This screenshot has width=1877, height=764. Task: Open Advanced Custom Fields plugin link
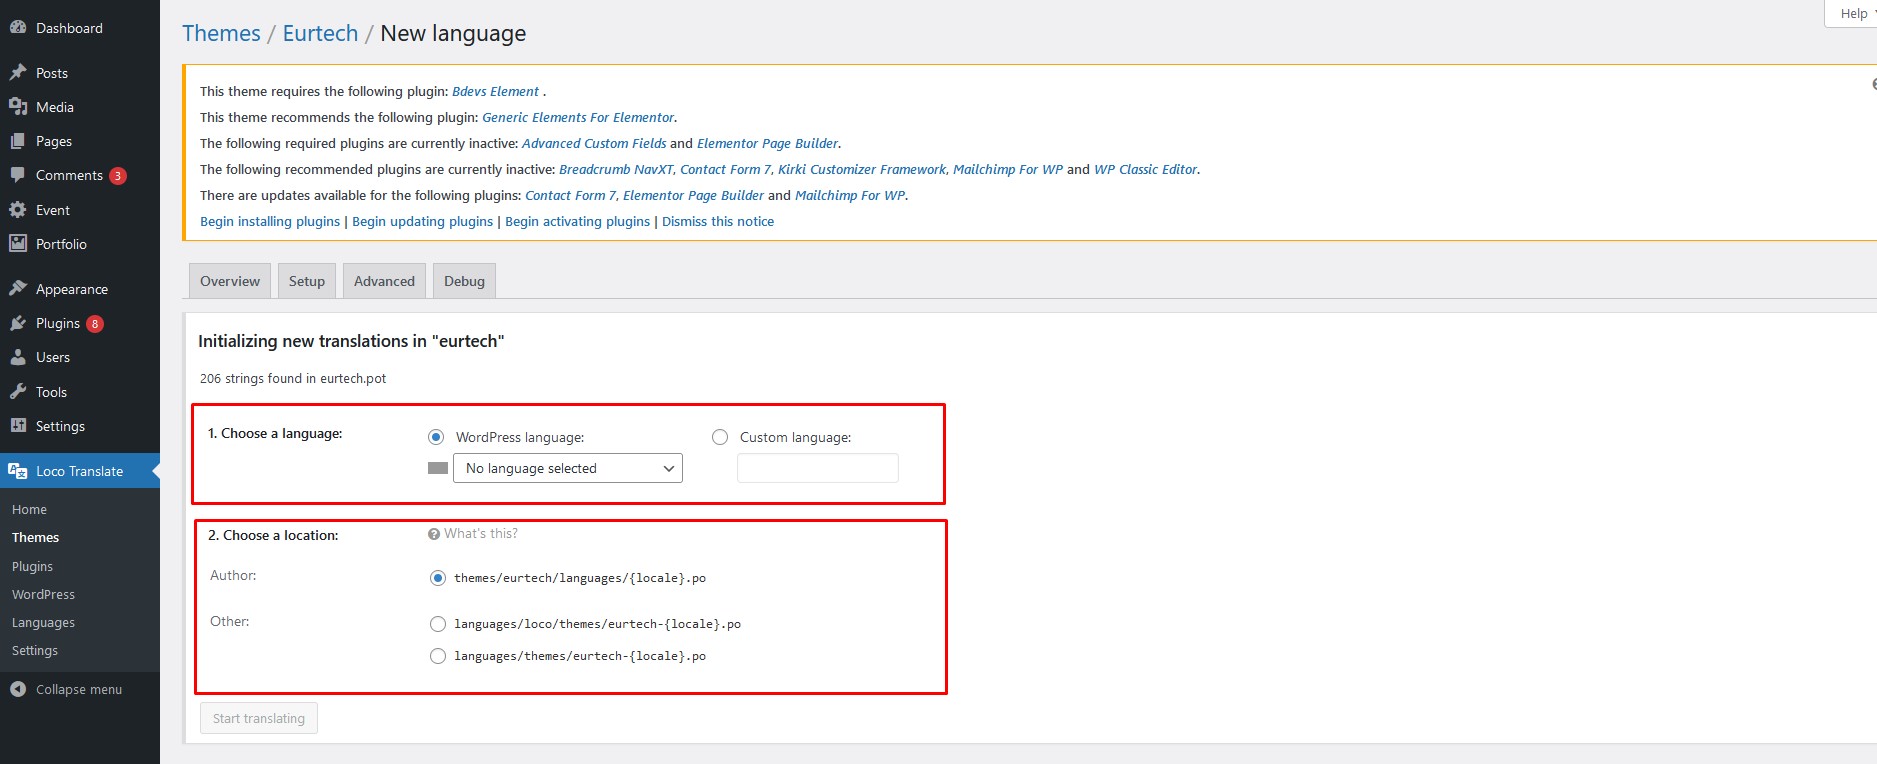[594, 143]
